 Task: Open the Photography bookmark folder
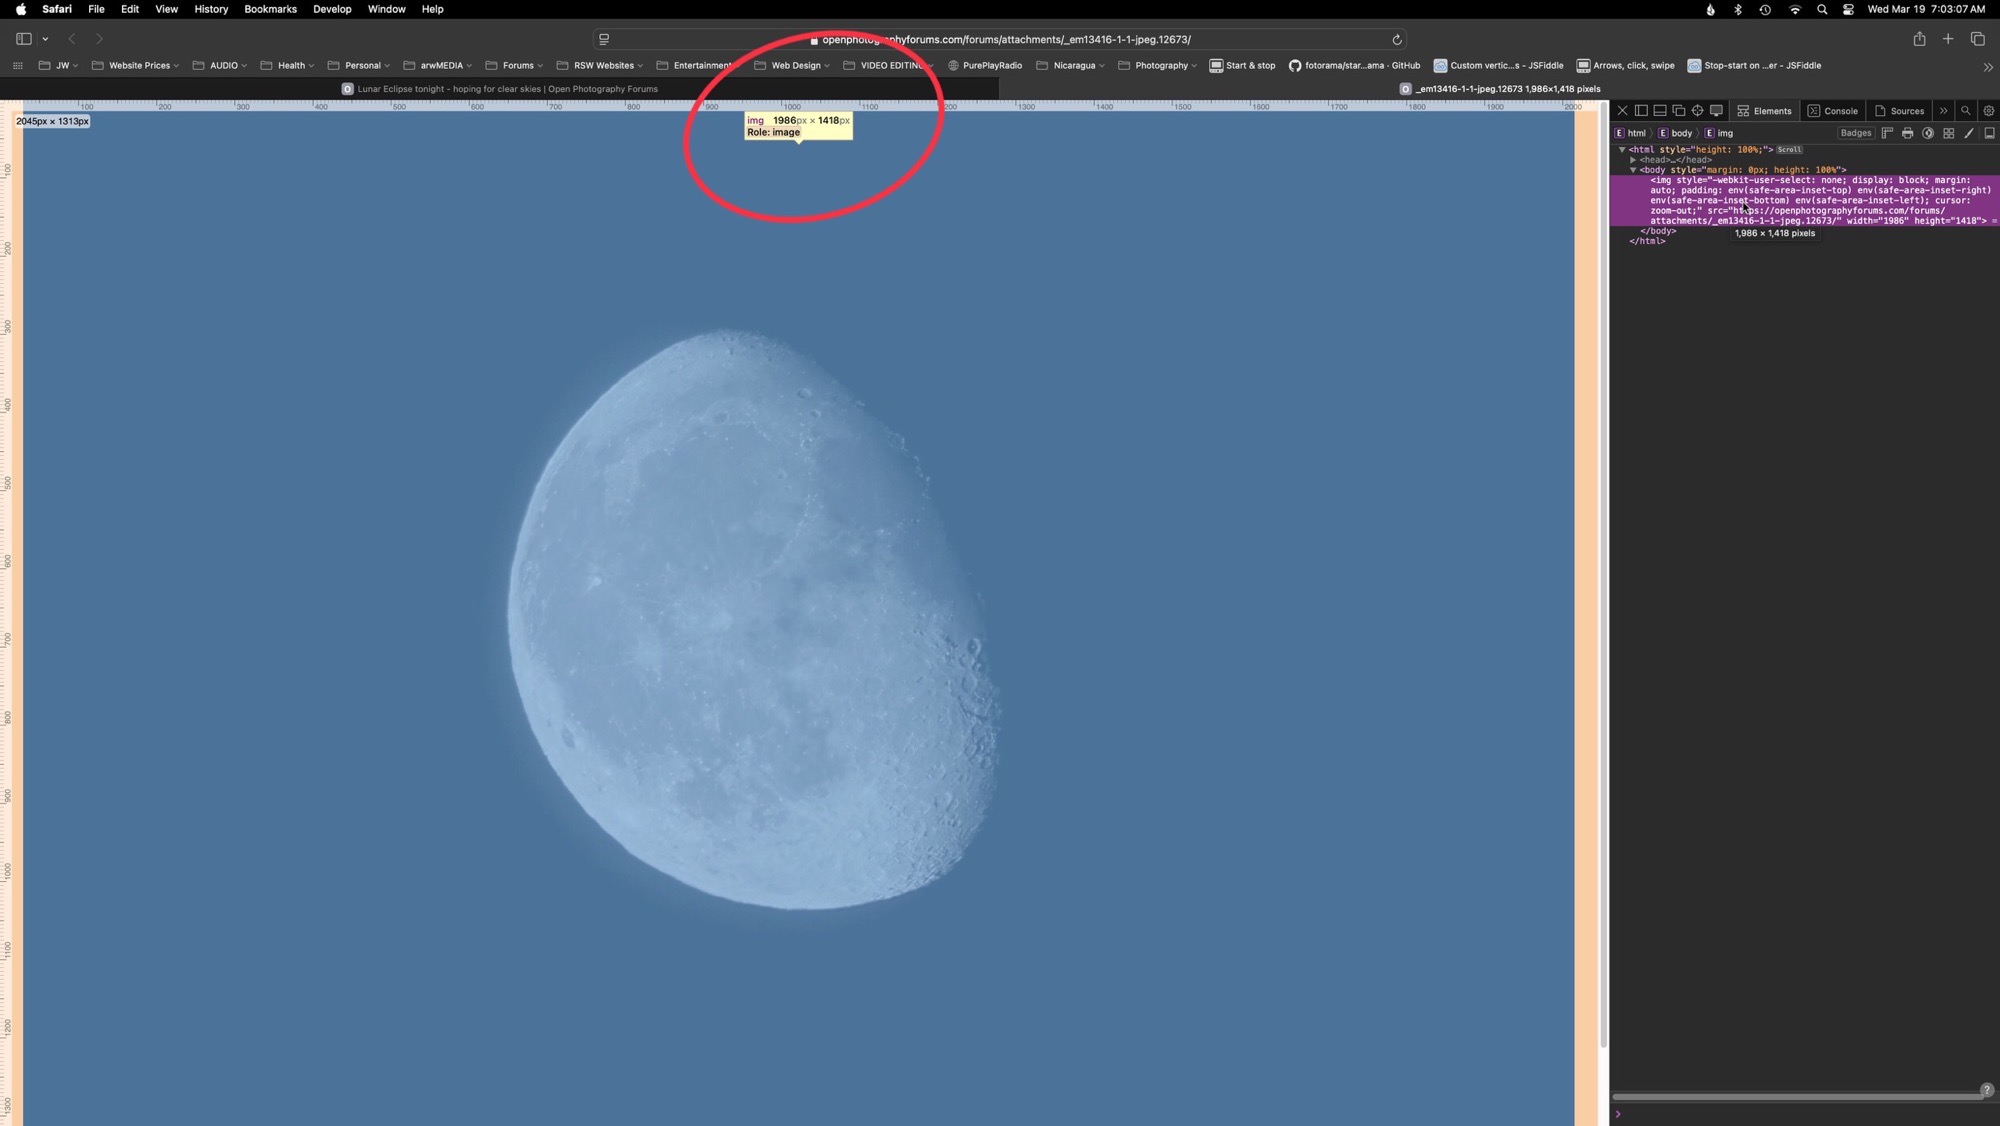tap(1157, 66)
